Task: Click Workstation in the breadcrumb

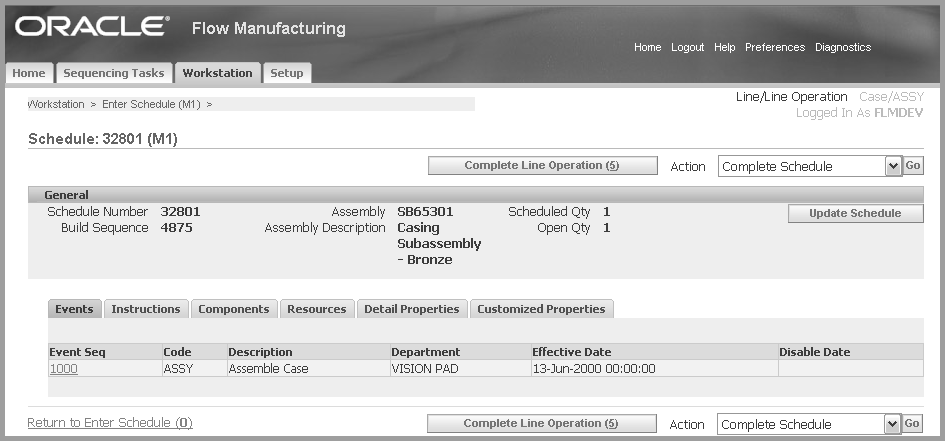Action: pos(56,104)
